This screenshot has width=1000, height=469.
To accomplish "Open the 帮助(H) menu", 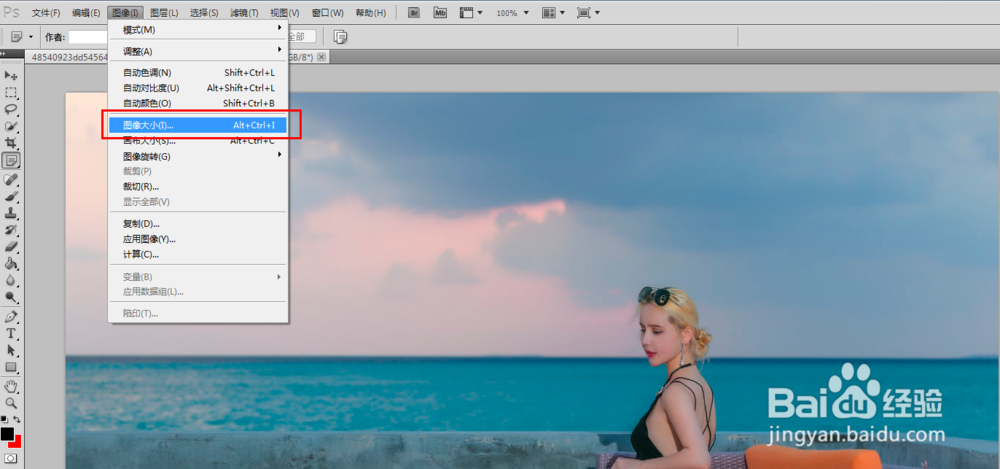I will [371, 13].
